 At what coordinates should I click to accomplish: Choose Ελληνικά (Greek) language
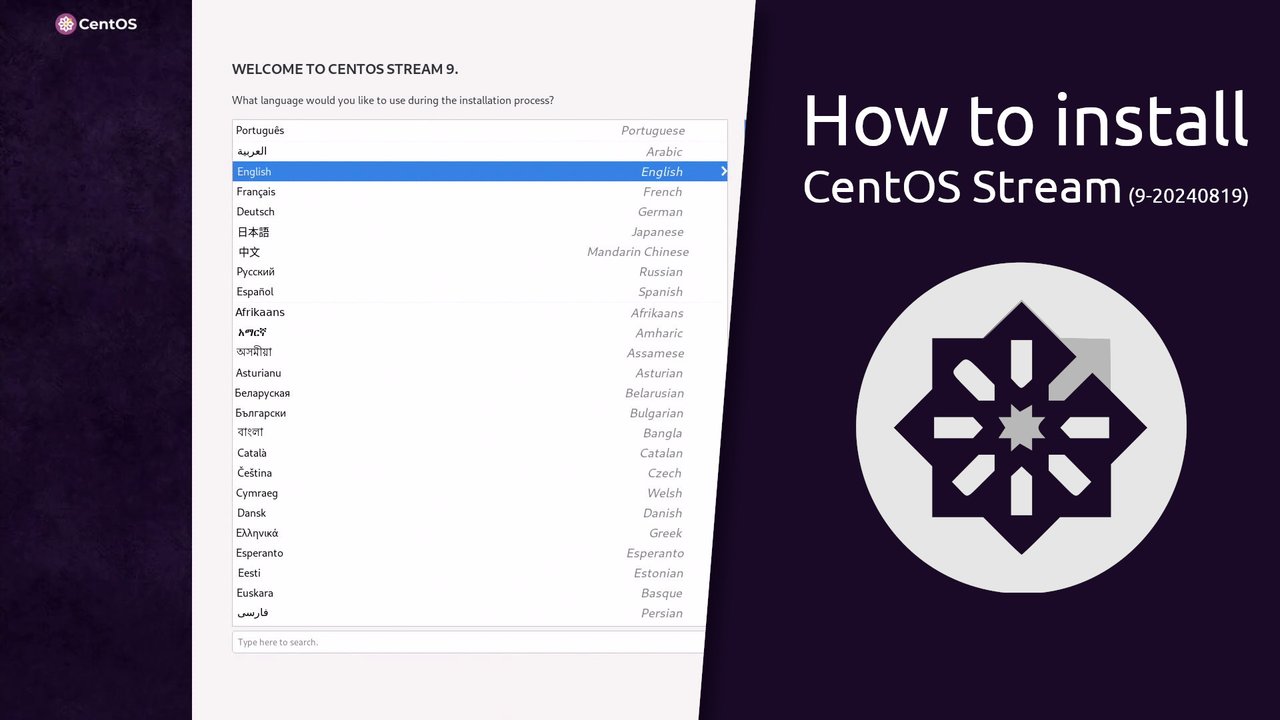click(470, 533)
